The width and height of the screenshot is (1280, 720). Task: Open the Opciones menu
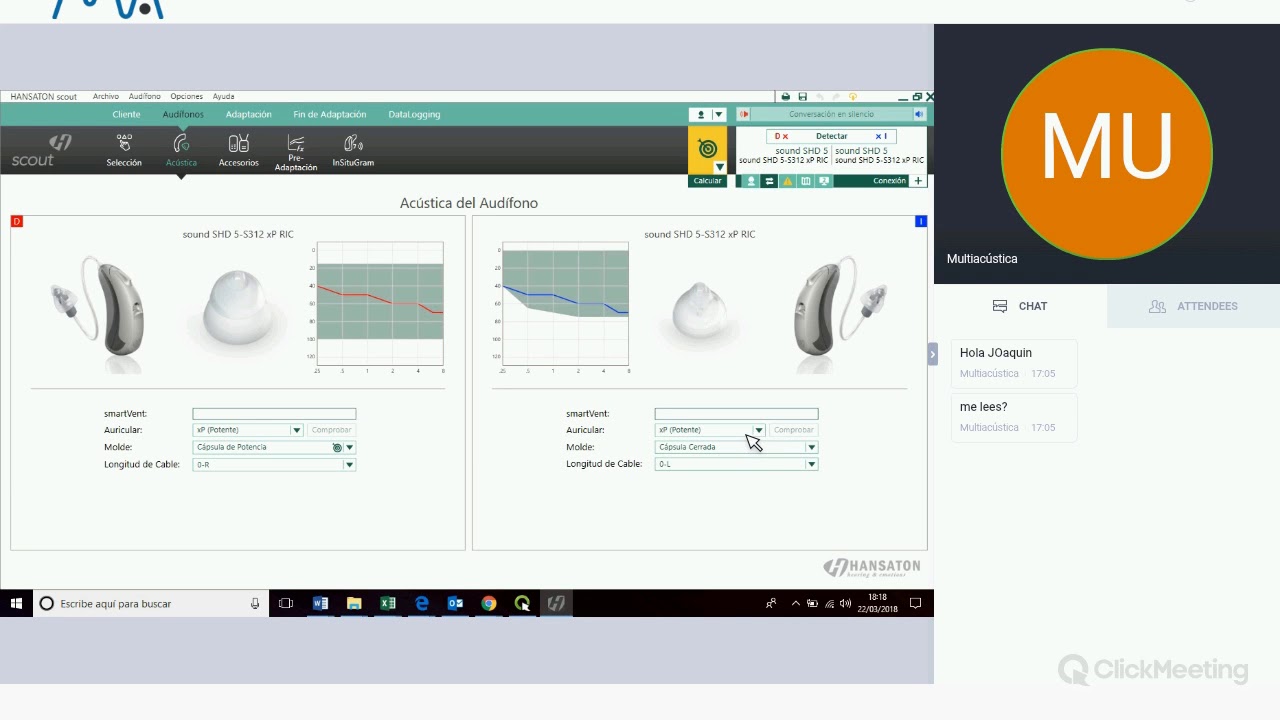(187, 97)
